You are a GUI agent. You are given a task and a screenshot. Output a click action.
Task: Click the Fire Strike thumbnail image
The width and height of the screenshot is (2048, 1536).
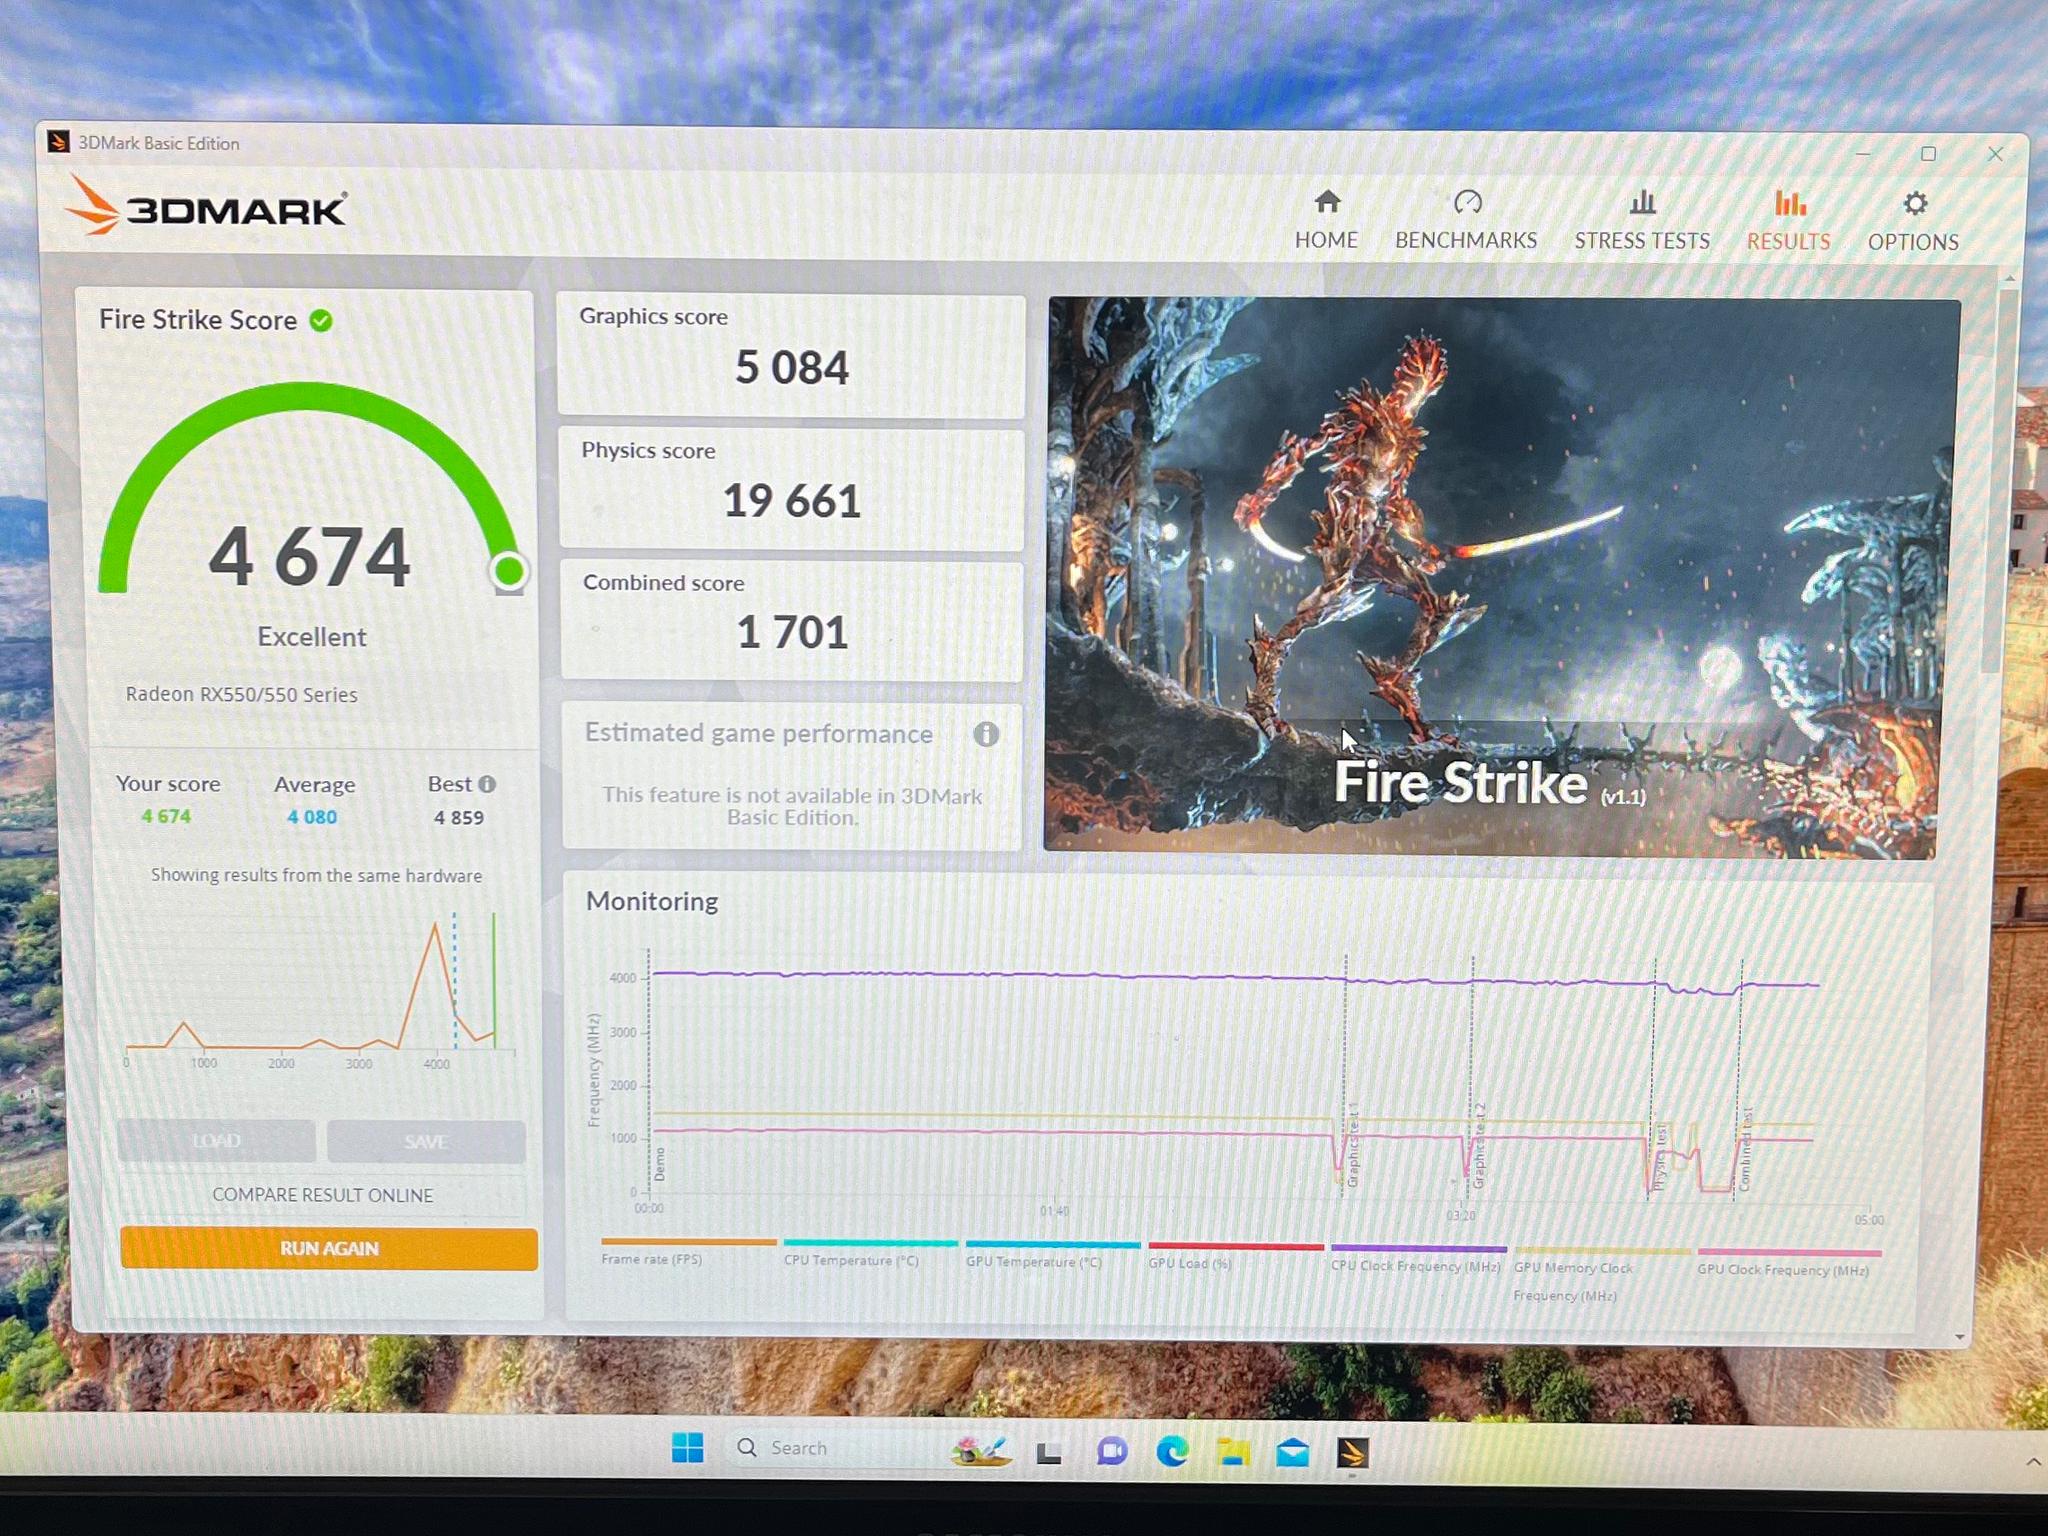point(1500,578)
